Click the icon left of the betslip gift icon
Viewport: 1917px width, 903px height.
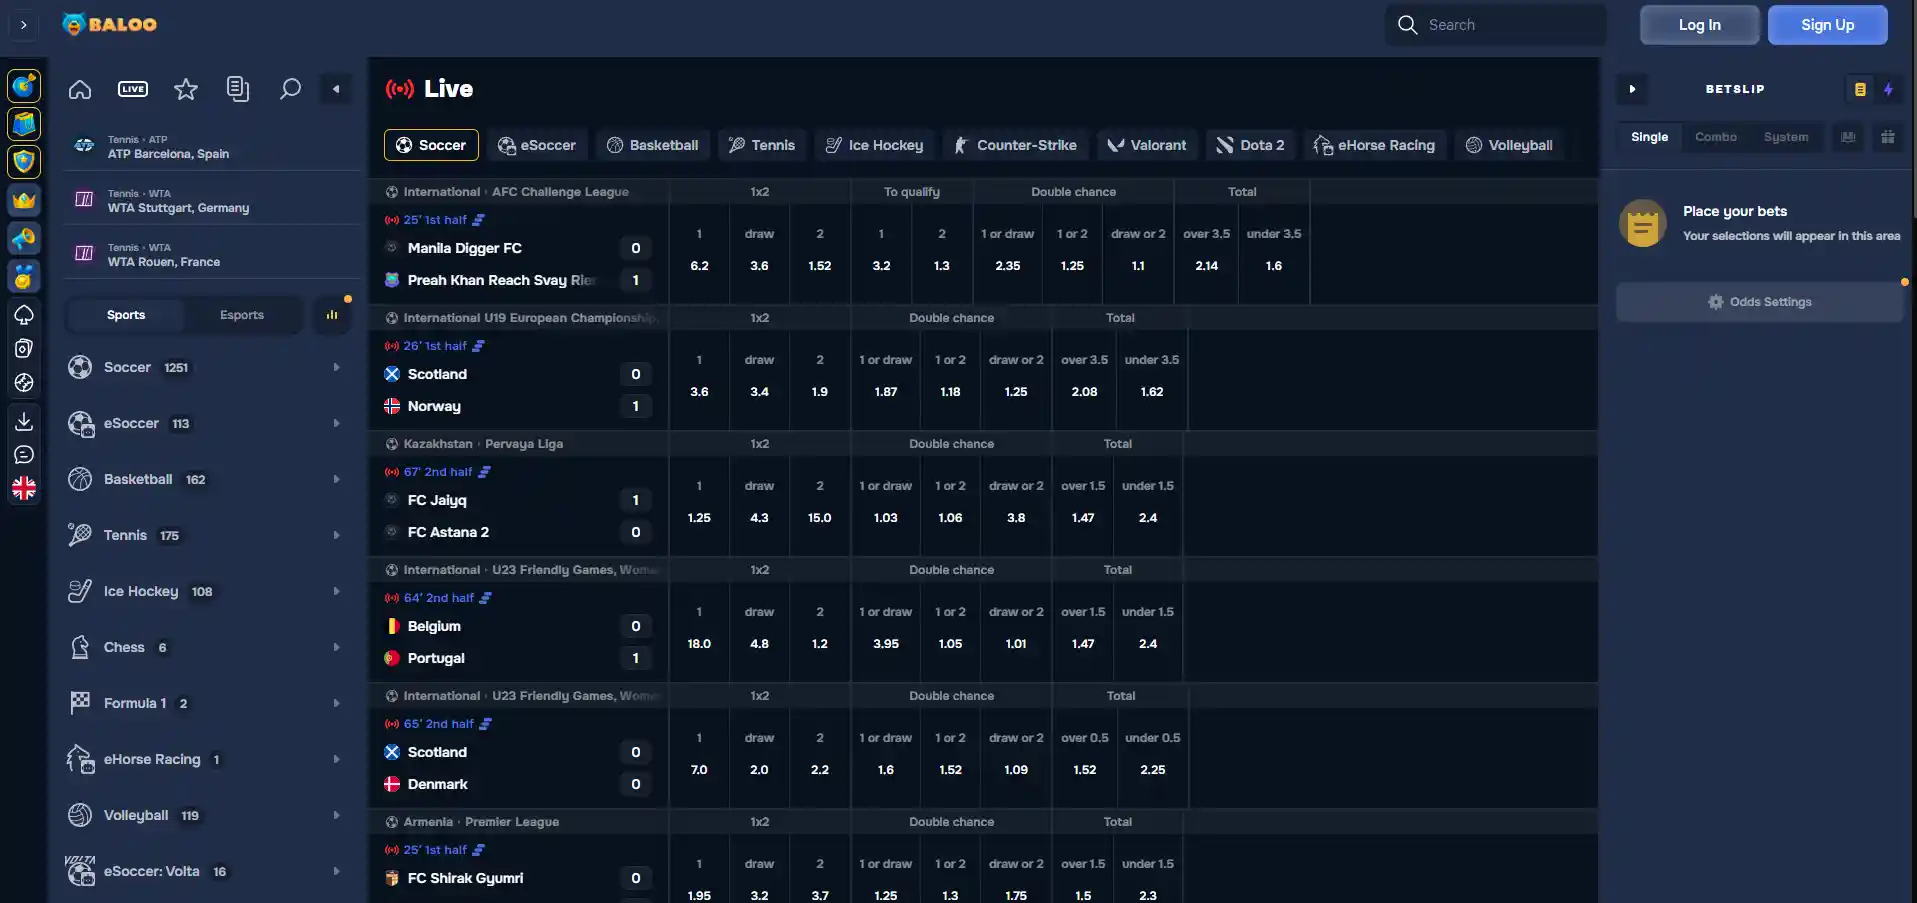click(x=1848, y=137)
